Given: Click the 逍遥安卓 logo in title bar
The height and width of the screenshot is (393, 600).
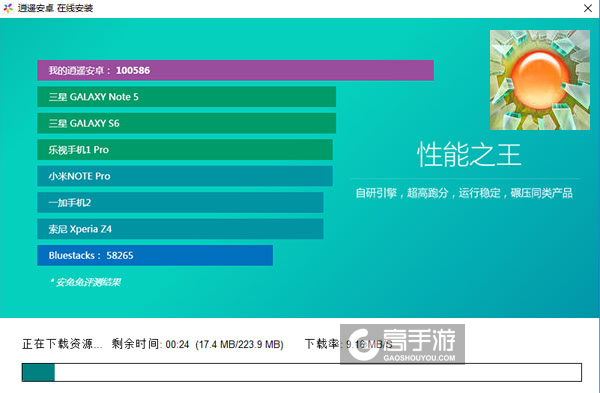Looking at the screenshot, I should [8, 8].
